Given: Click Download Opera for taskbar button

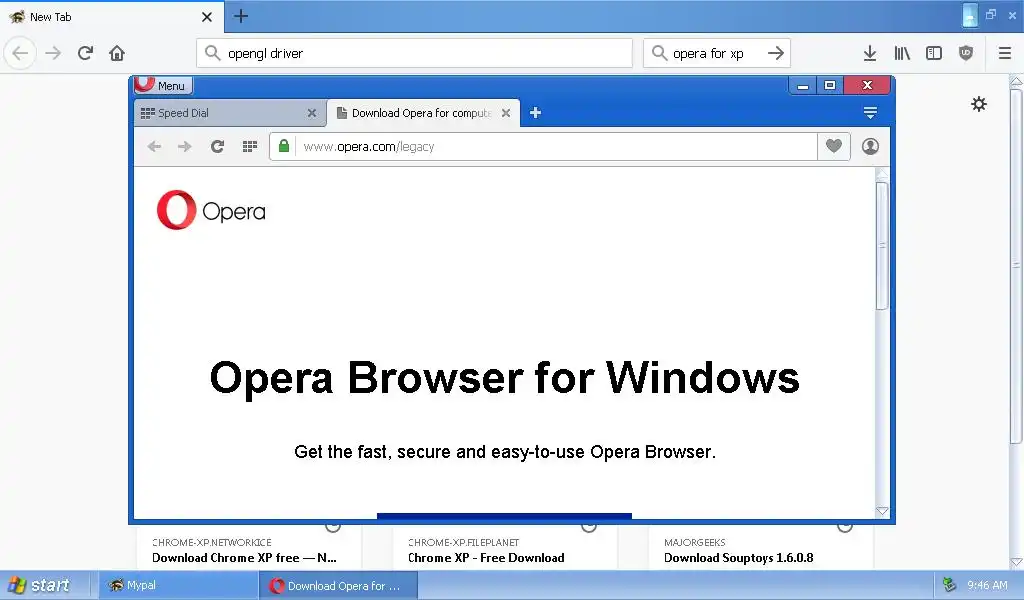Looking at the screenshot, I should tap(338, 586).
